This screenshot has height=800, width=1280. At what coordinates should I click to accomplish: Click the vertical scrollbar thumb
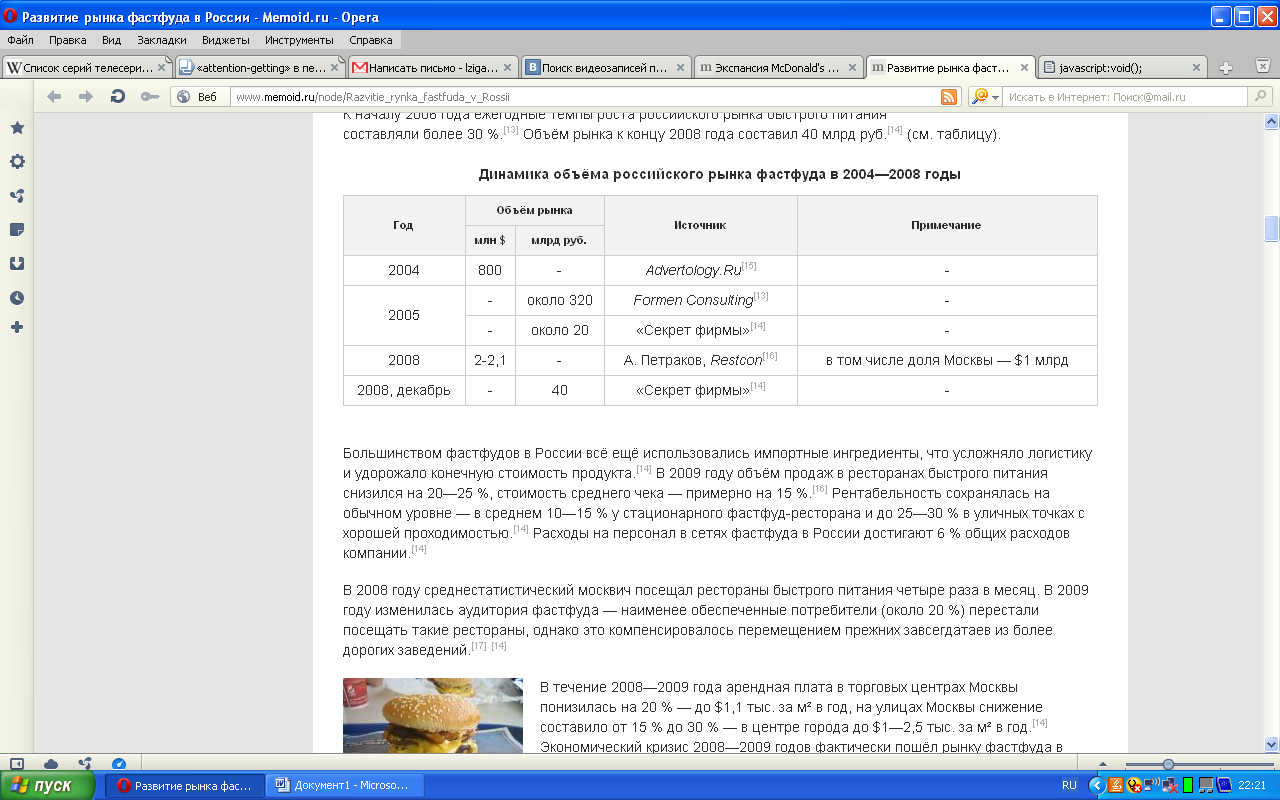(x=1271, y=228)
